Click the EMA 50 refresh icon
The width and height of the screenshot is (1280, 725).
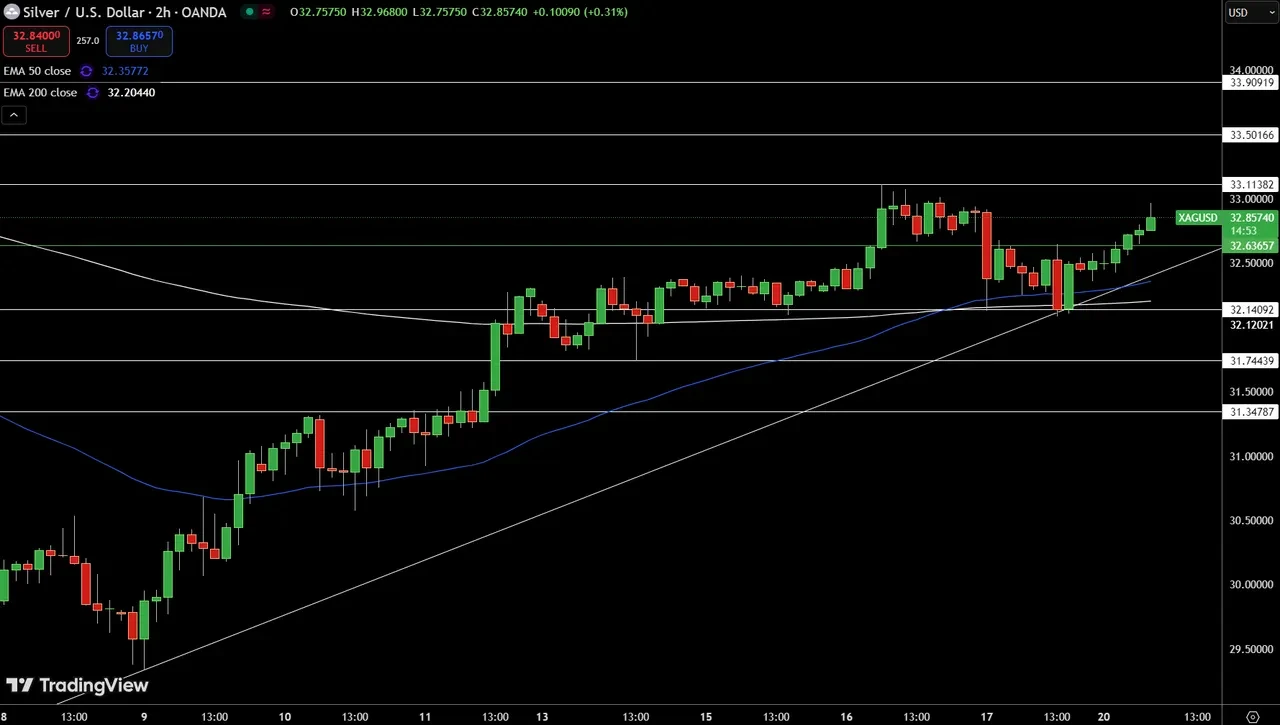86,71
